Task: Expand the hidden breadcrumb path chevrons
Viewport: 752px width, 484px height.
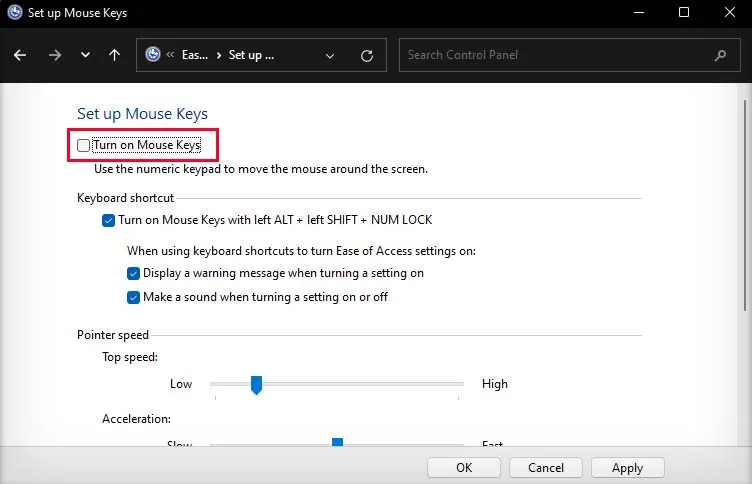Action: (172, 56)
